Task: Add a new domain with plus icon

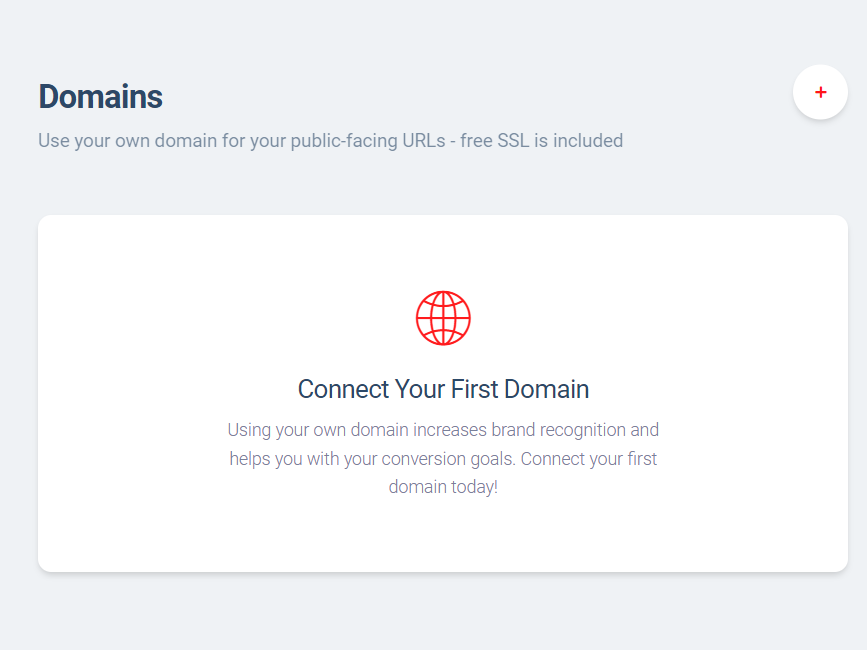Action: pyautogui.click(x=821, y=92)
